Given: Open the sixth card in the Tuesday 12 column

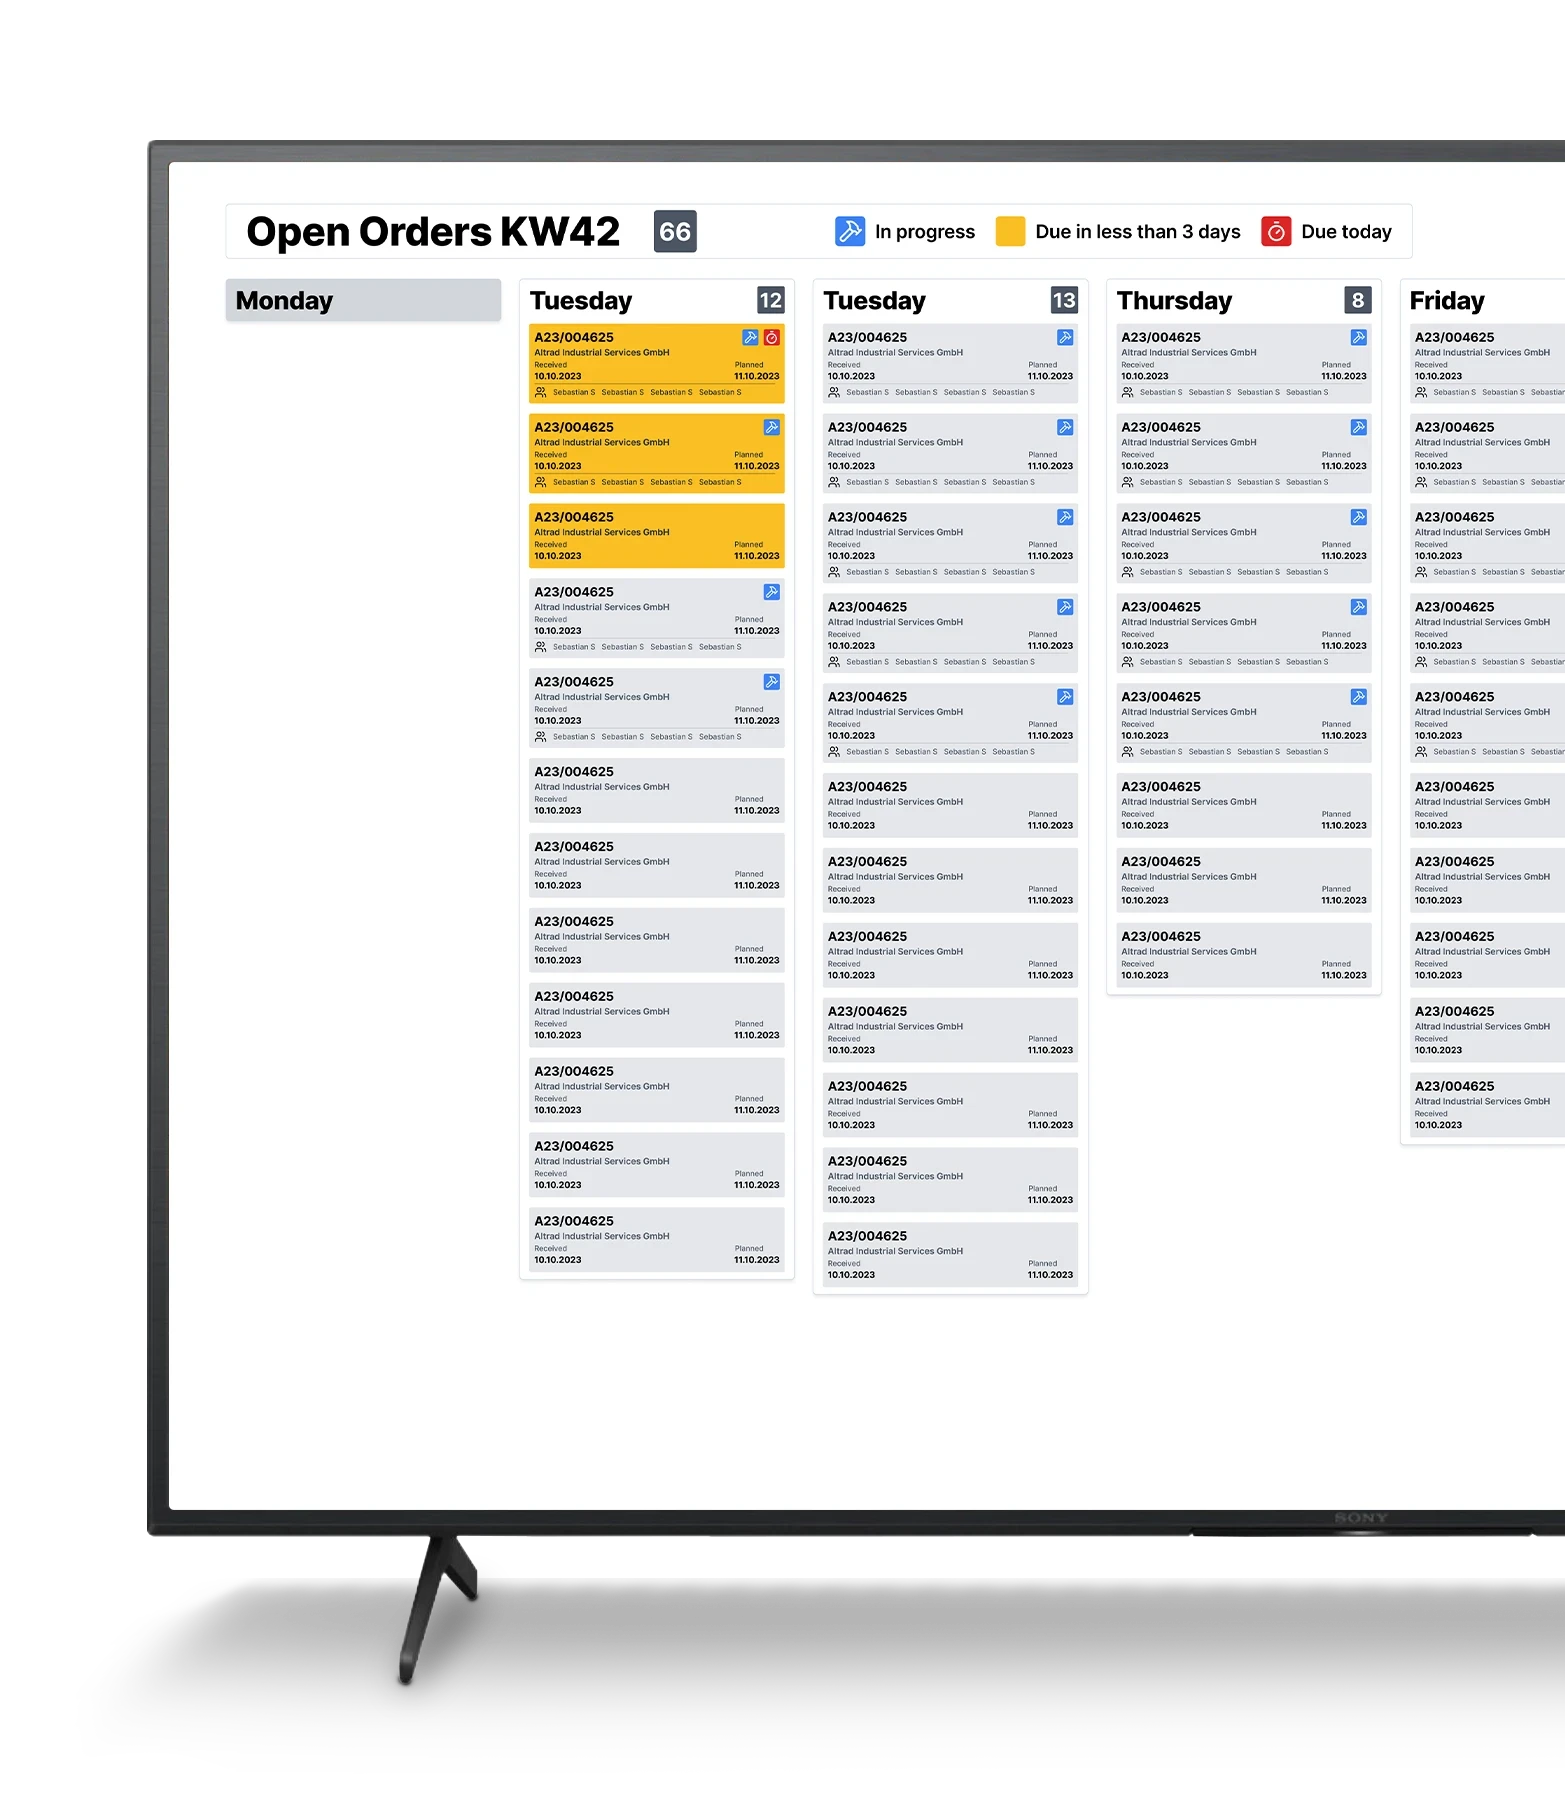Looking at the screenshot, I should point(657,790).
